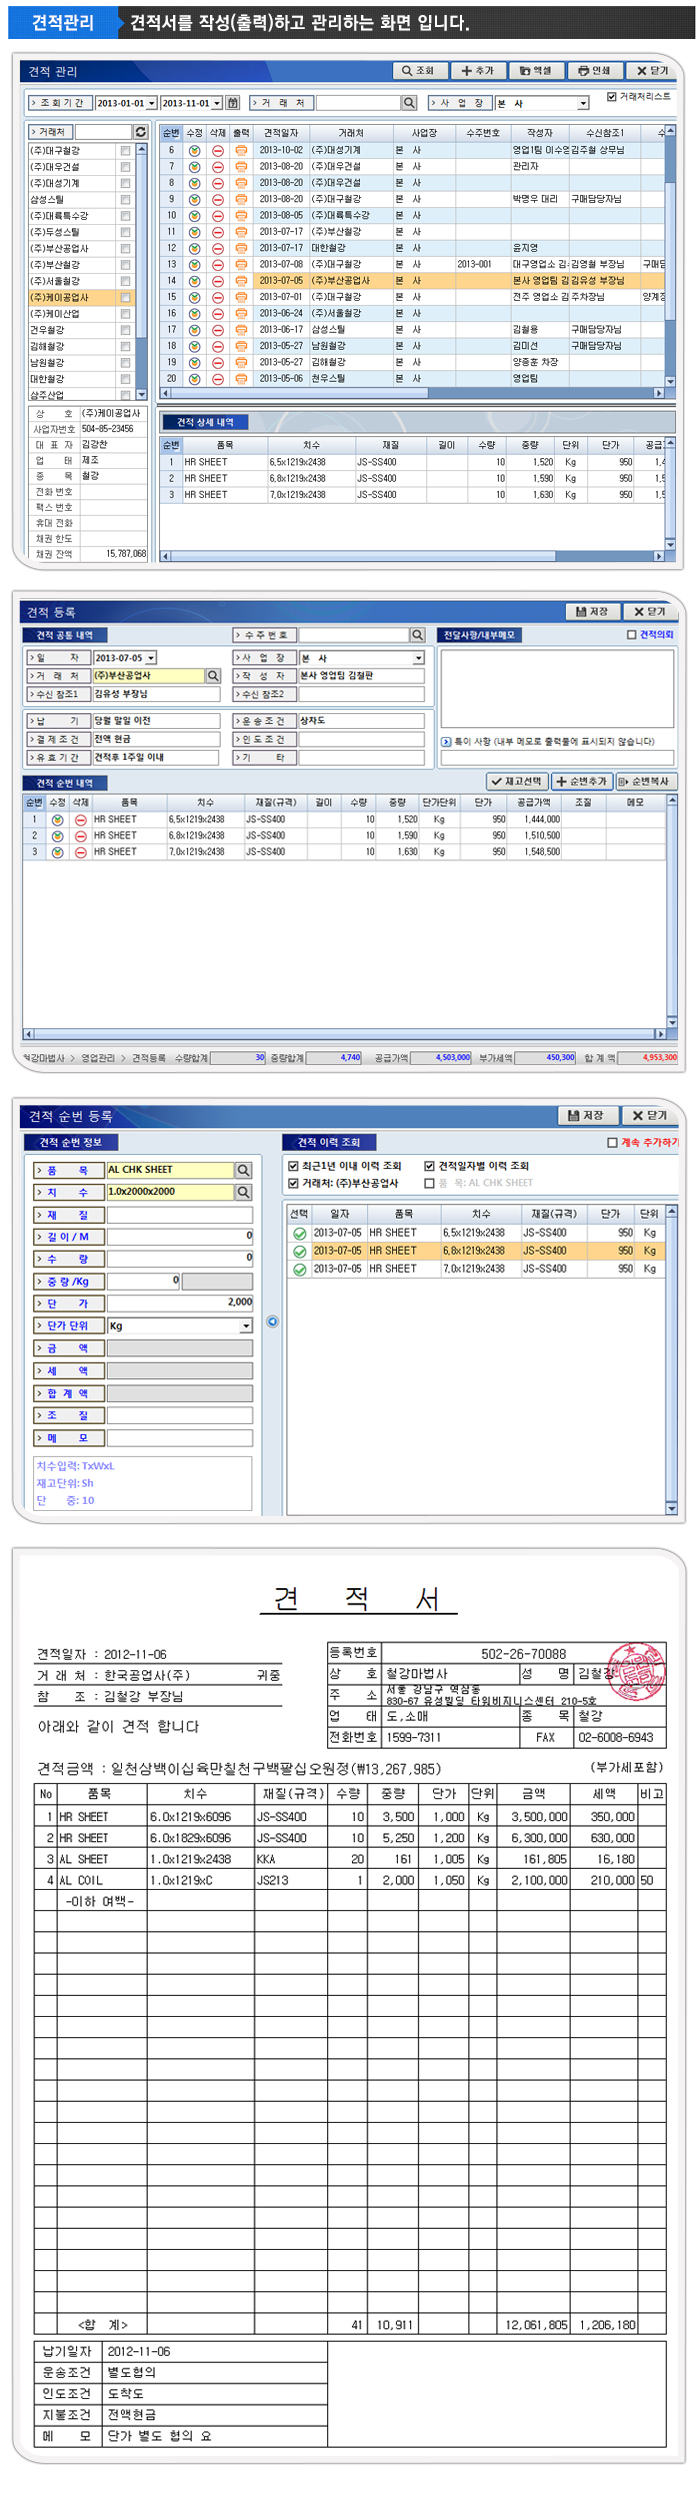Click the 추가 add button in 견적 관리
The width and height of the screenshot is (700, 2500).
(x=478, y=71)
